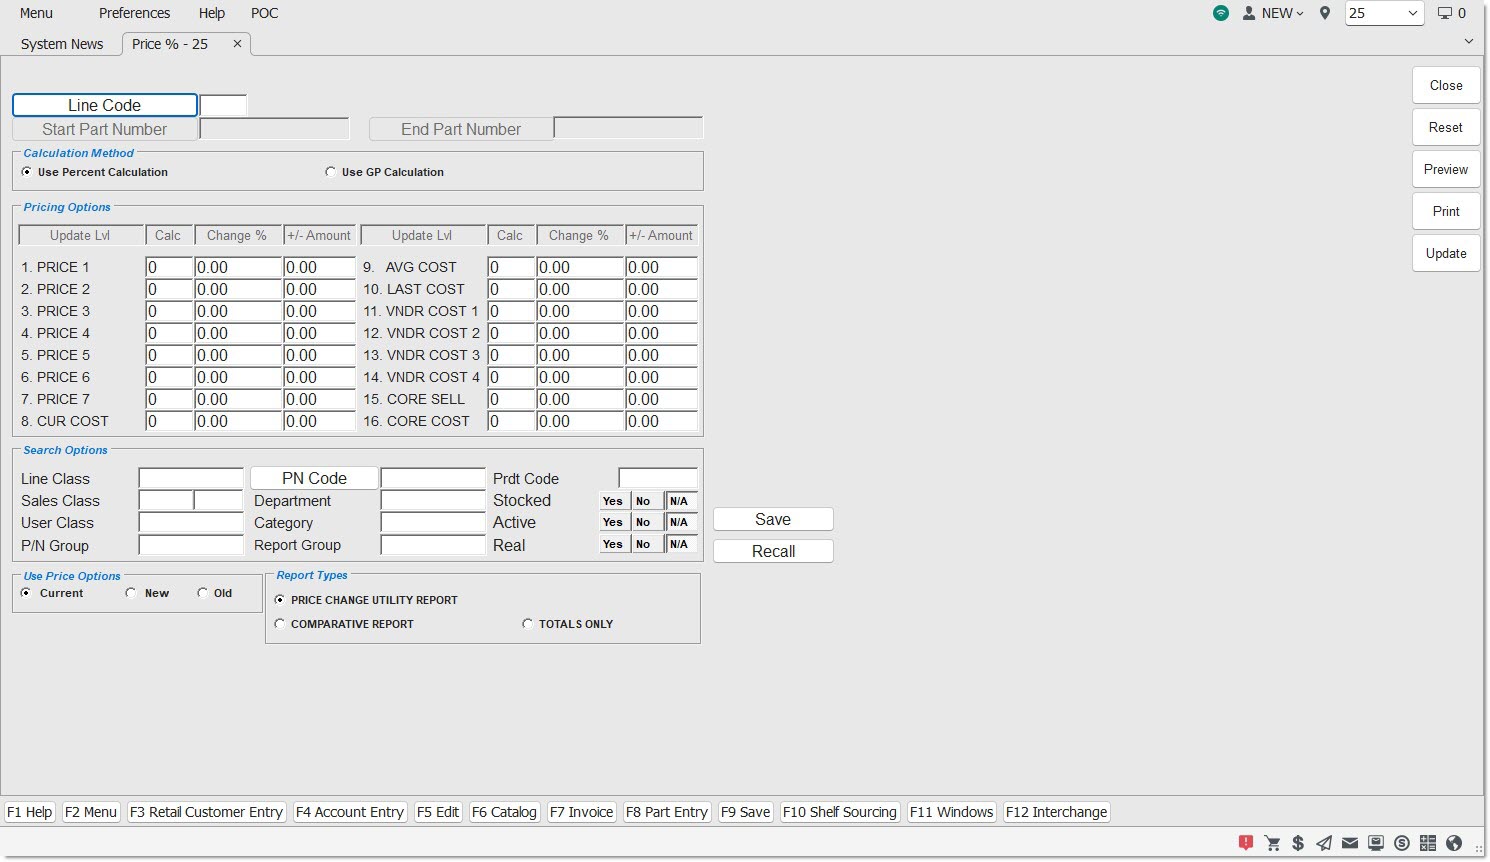Screen dimensions: 1490x862
Task: Open the envelope mail icon
Action: pos(1350,843)
